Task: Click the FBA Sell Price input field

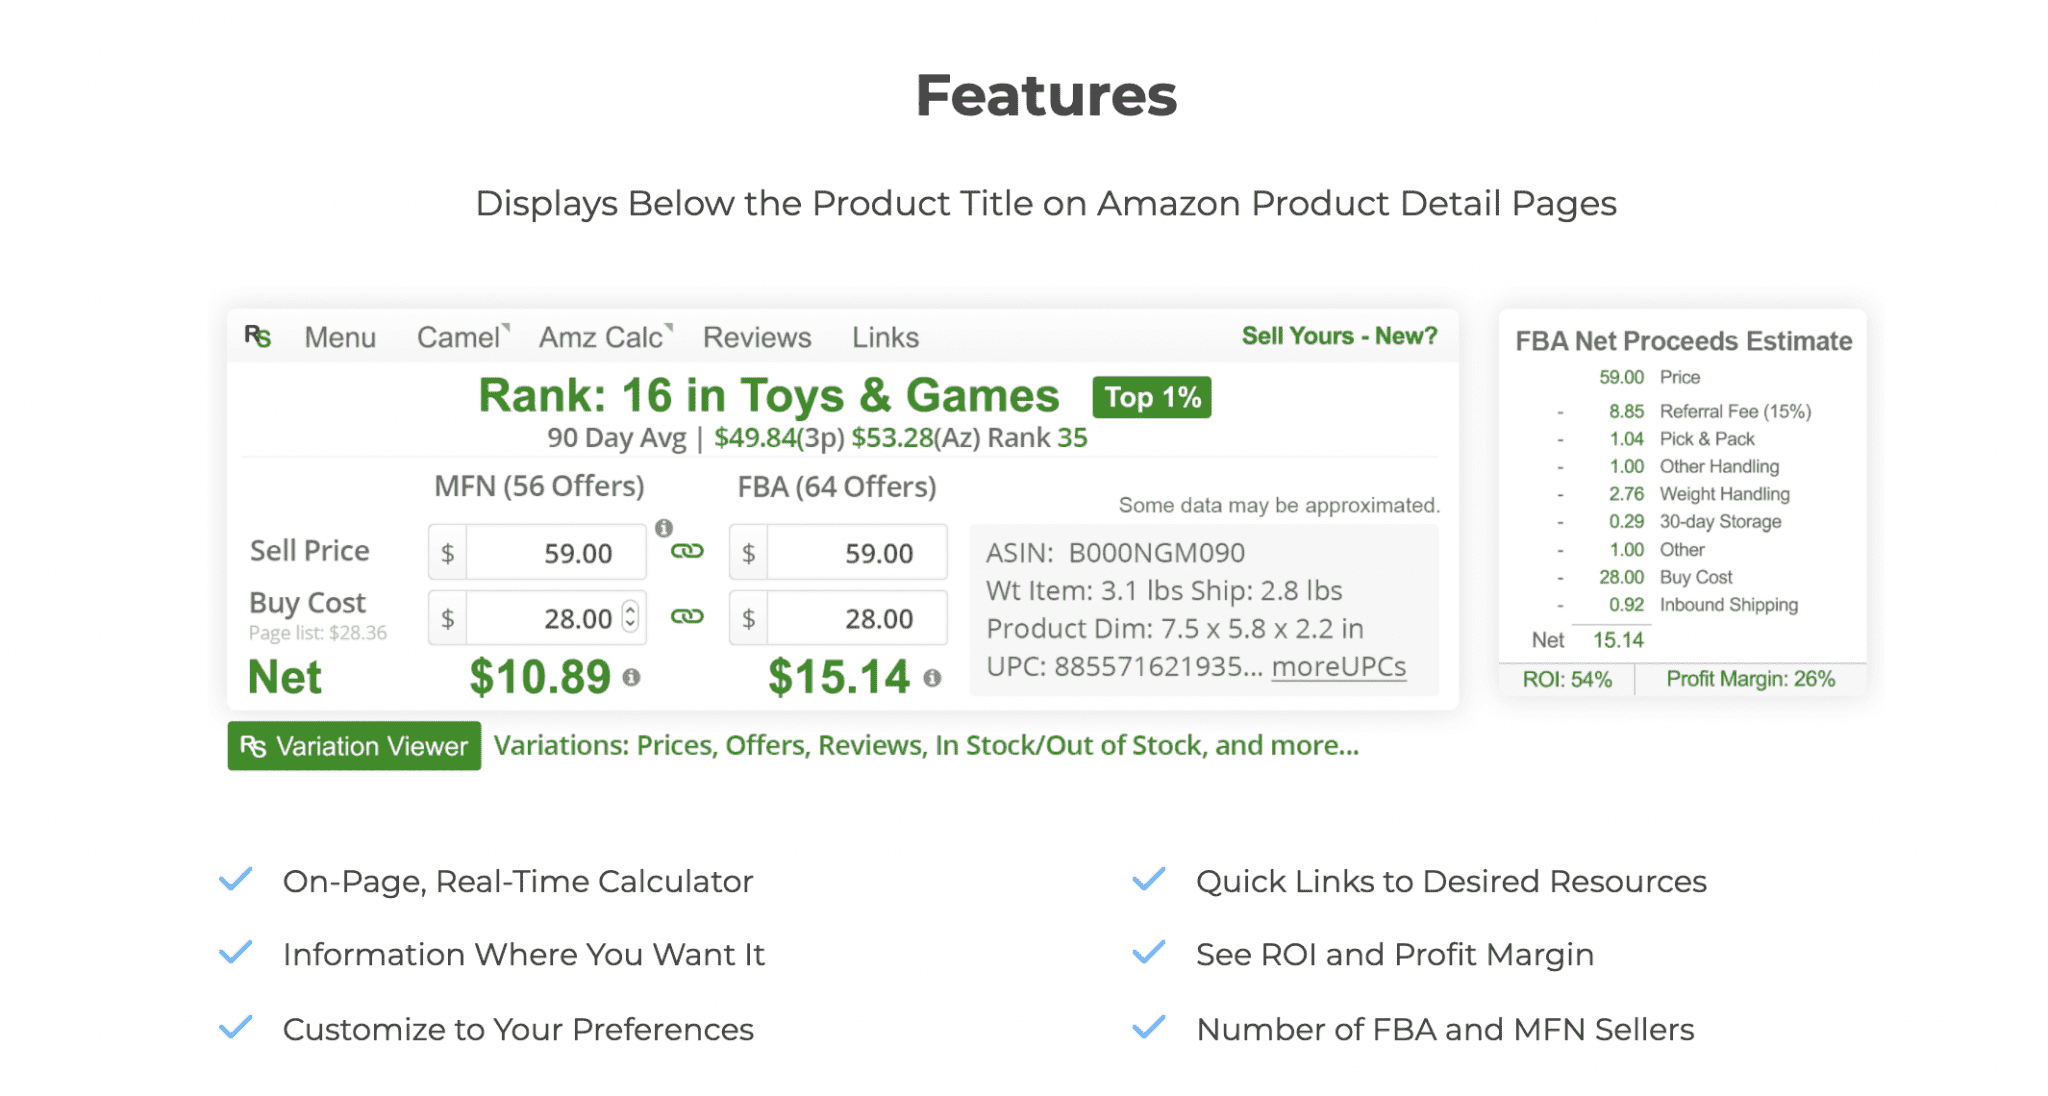Action: tap(856, 553)
